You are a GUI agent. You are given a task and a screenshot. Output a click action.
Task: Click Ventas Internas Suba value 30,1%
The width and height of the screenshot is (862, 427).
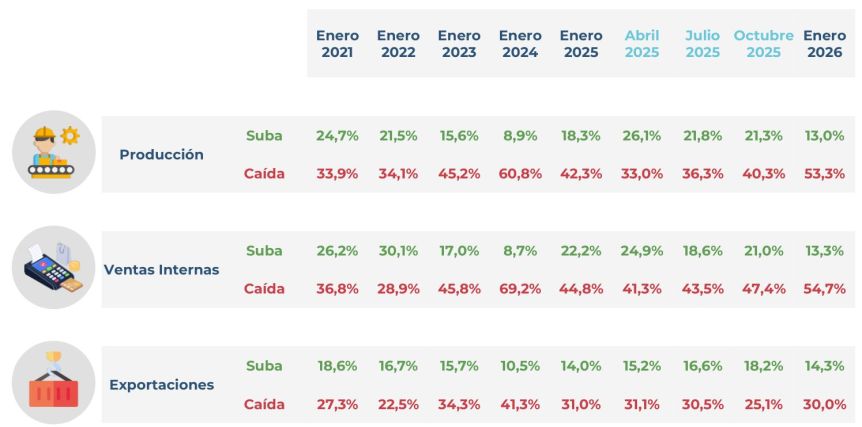[398, 251]
